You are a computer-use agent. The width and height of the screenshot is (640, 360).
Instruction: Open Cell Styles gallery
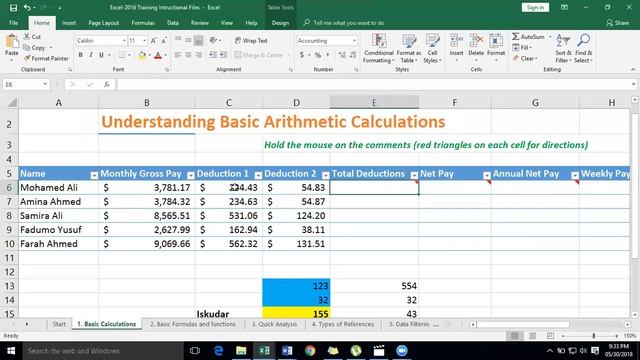[x=432, y=49]
